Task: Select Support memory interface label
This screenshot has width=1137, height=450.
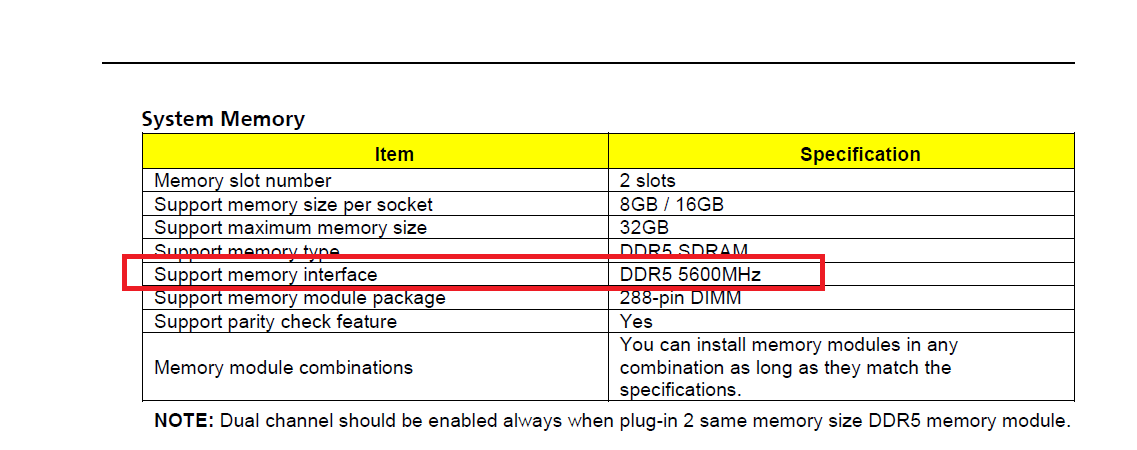Action: coord(265,275)
